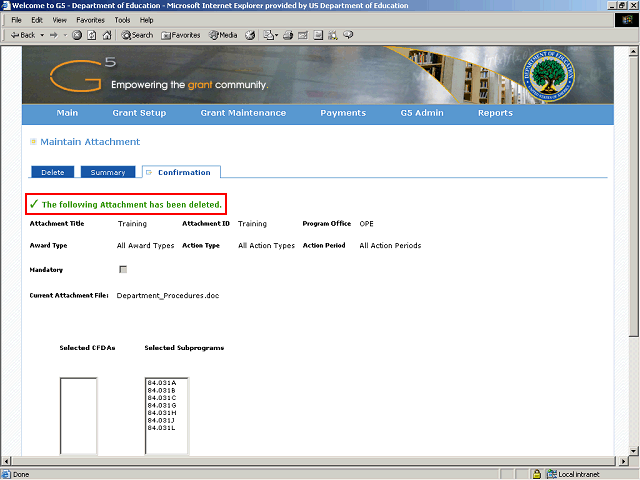This screenshot has height=480, width=640.
Task: Click the vertical scrollbar down arrow
Action: coord(633,451)
